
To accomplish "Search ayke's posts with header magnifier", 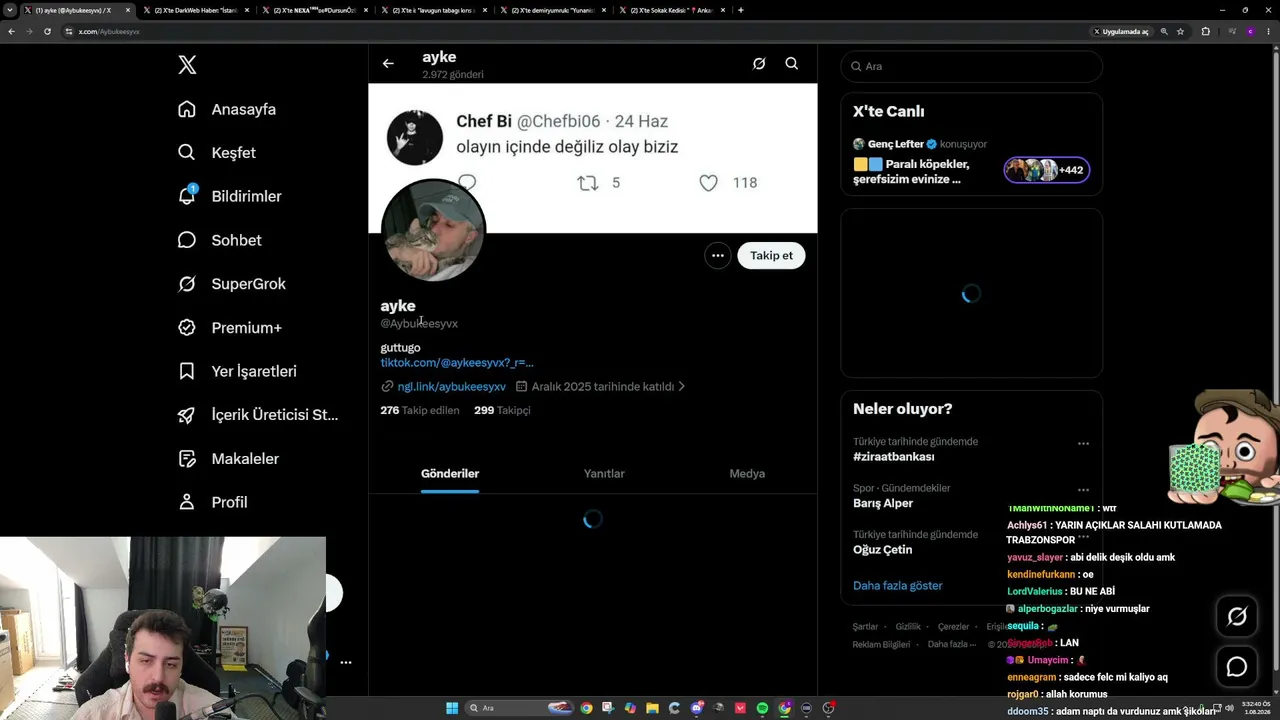I will click(x=791, y=64).
